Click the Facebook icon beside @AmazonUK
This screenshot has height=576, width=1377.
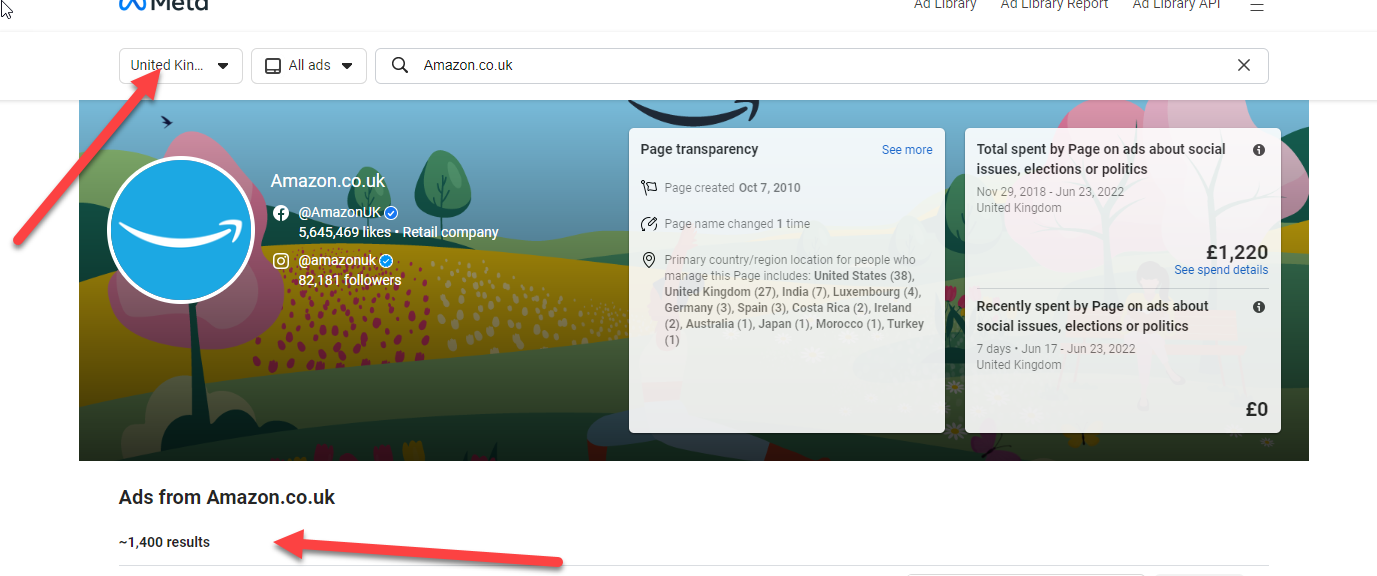click(x=281, y=213)
